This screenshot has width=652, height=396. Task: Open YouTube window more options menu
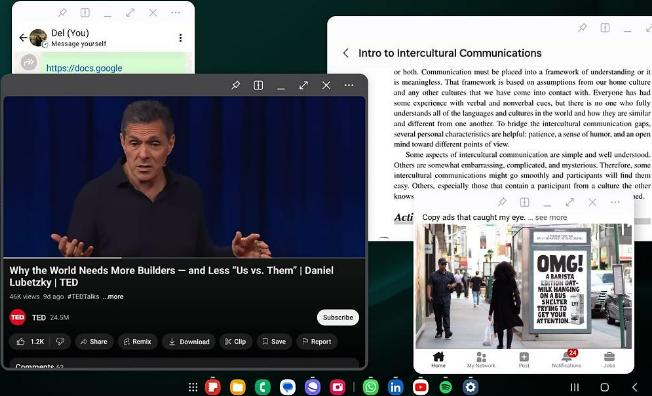(349, 85)
